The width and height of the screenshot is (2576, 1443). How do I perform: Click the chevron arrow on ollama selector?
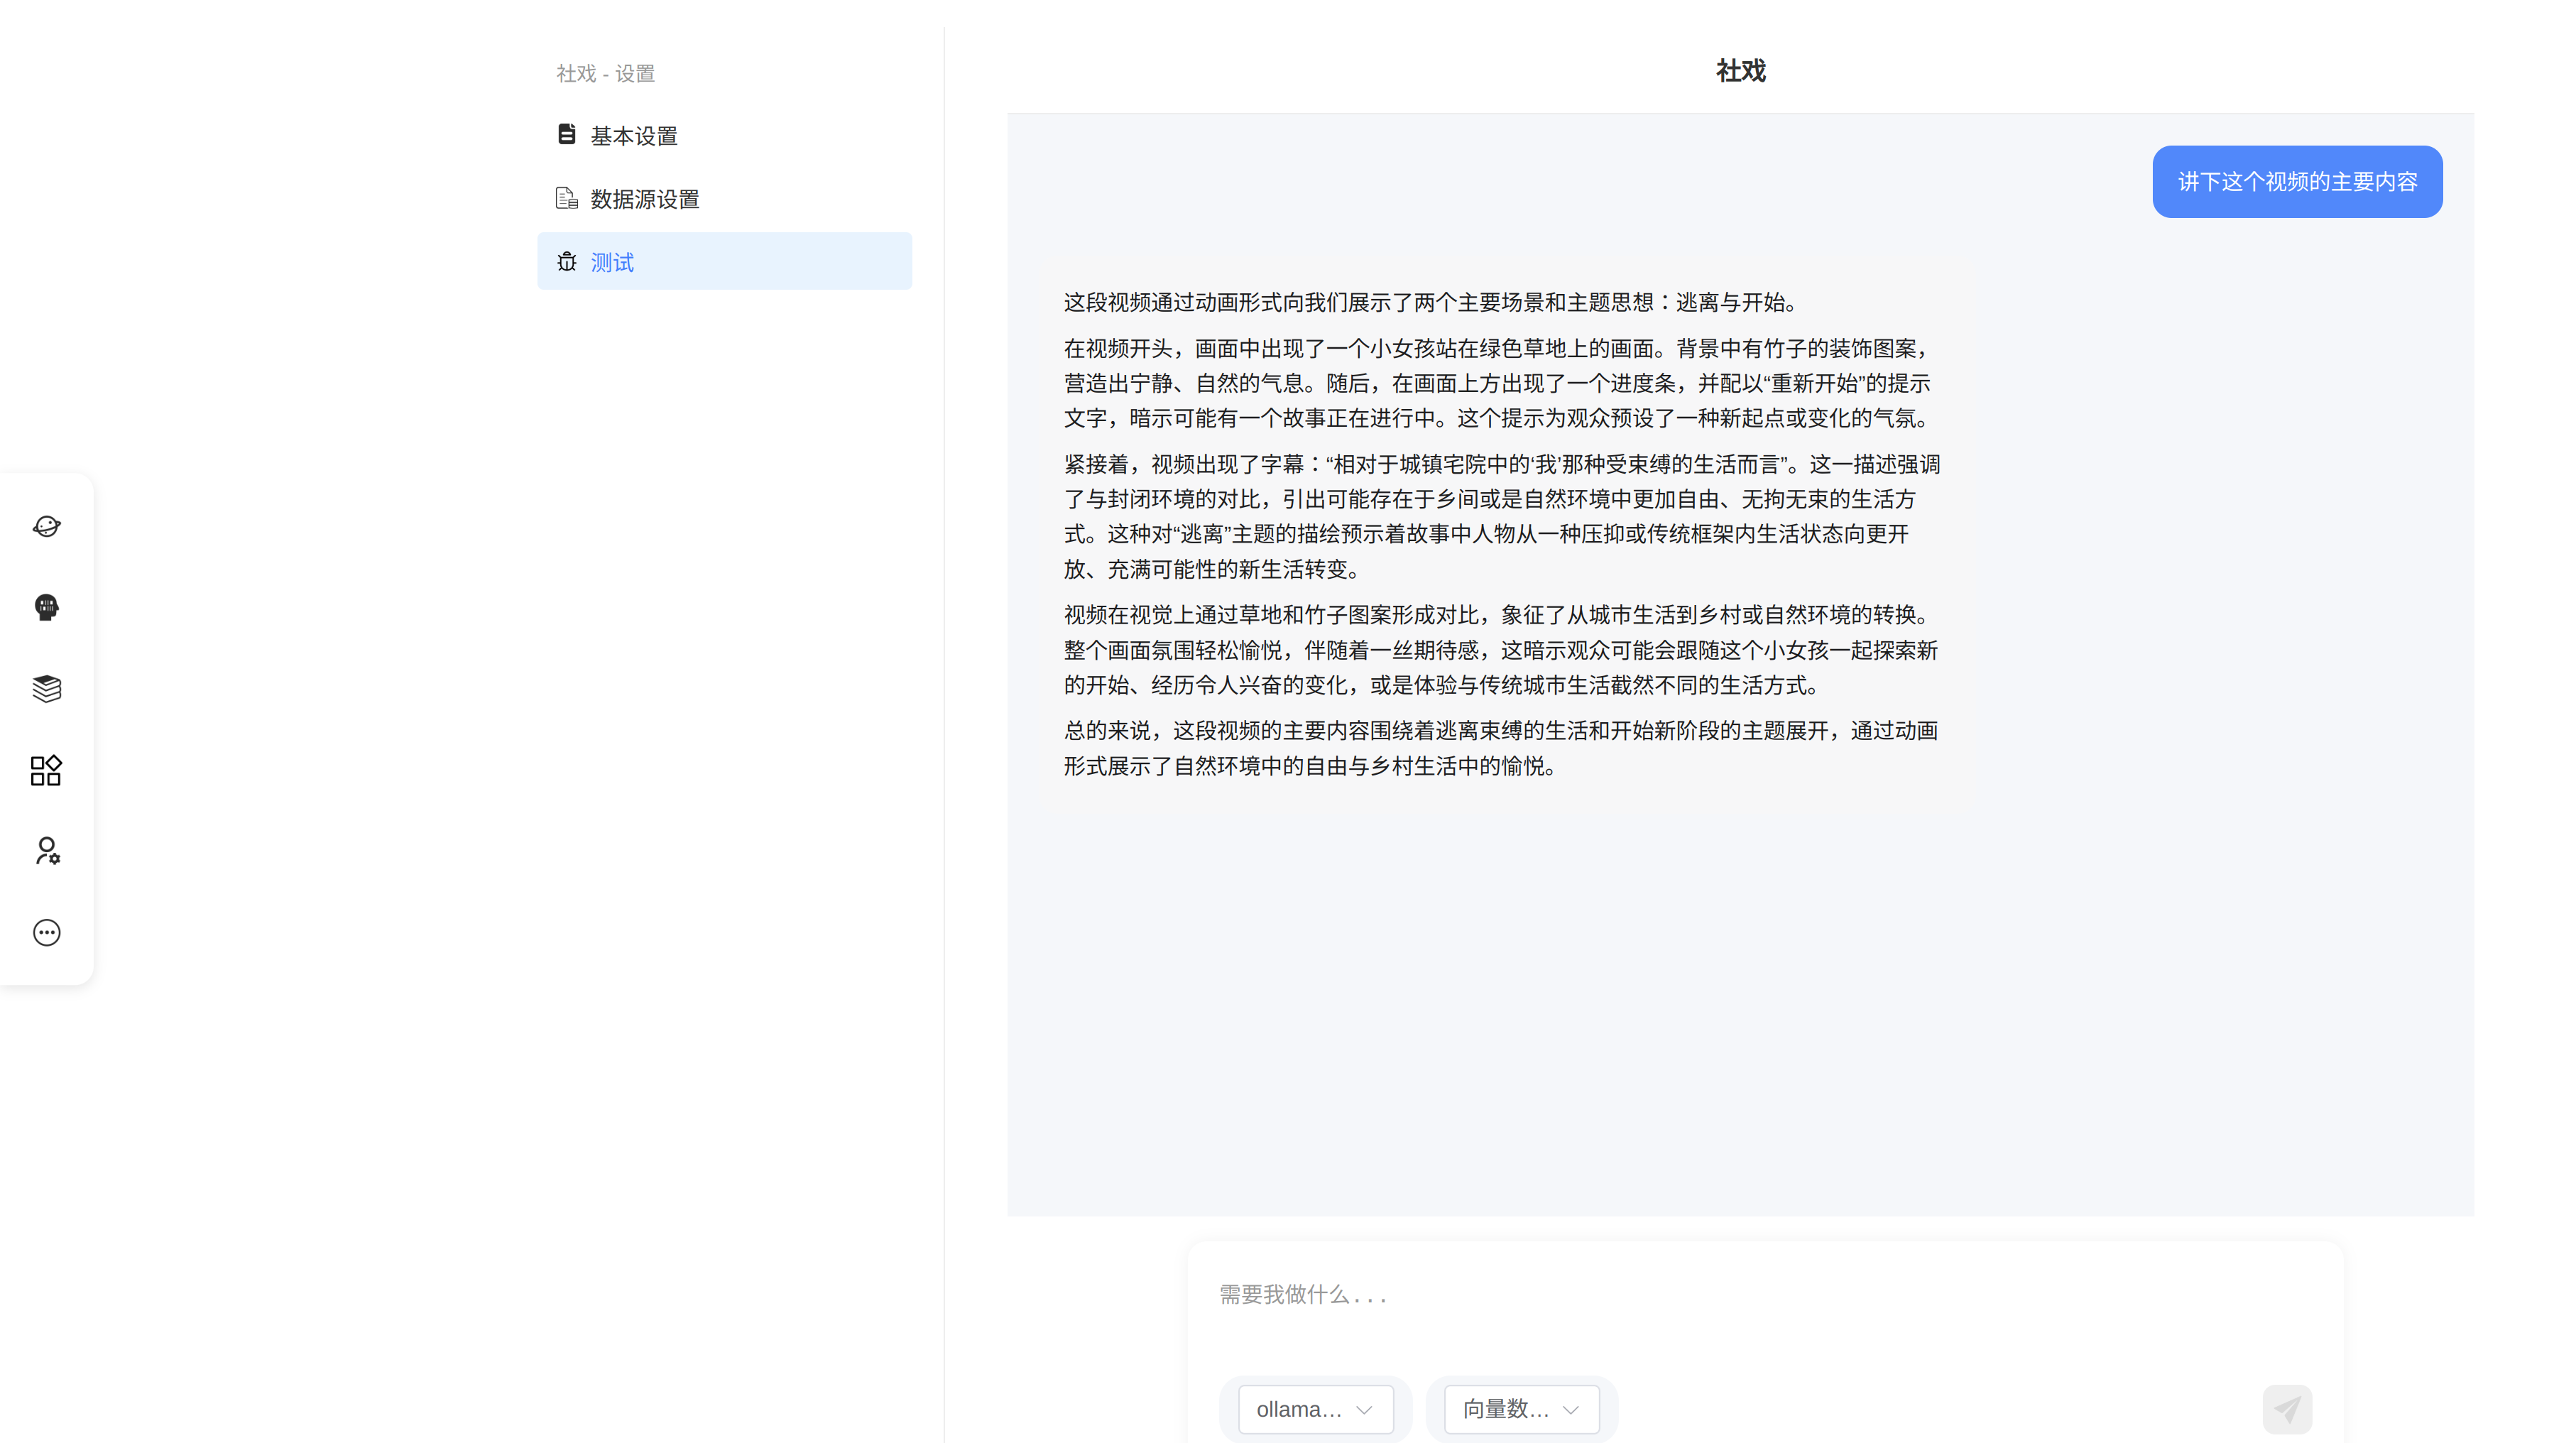click(x=1364, y=1410)
